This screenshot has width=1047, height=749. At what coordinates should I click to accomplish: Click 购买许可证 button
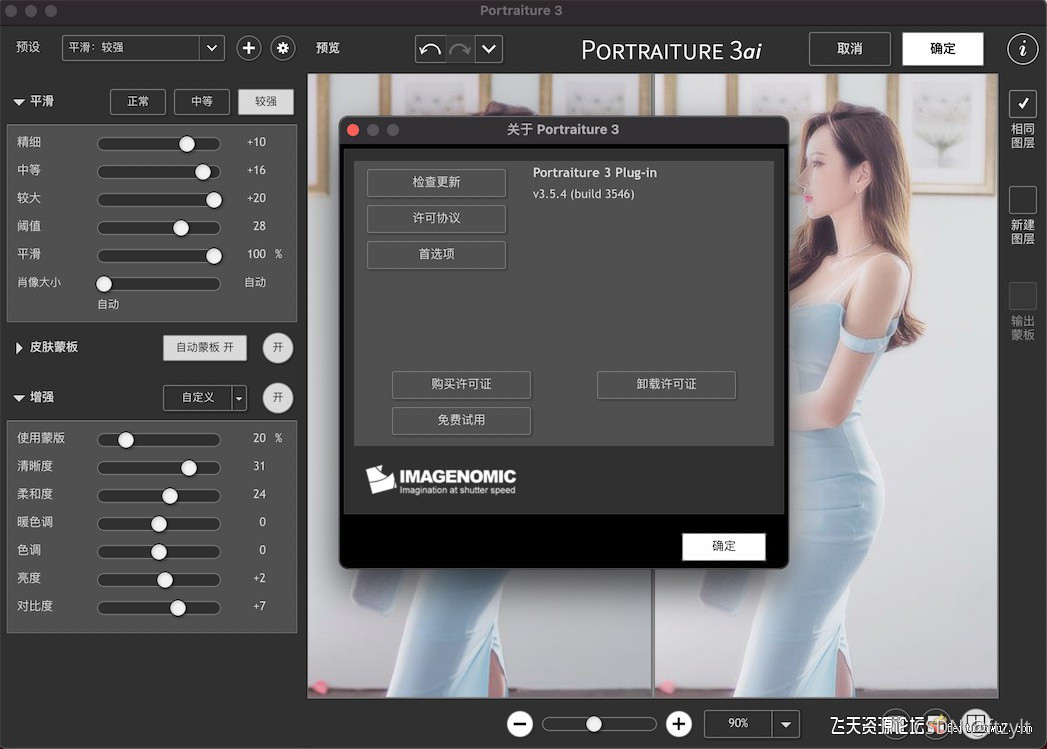(x=461, y=385)
